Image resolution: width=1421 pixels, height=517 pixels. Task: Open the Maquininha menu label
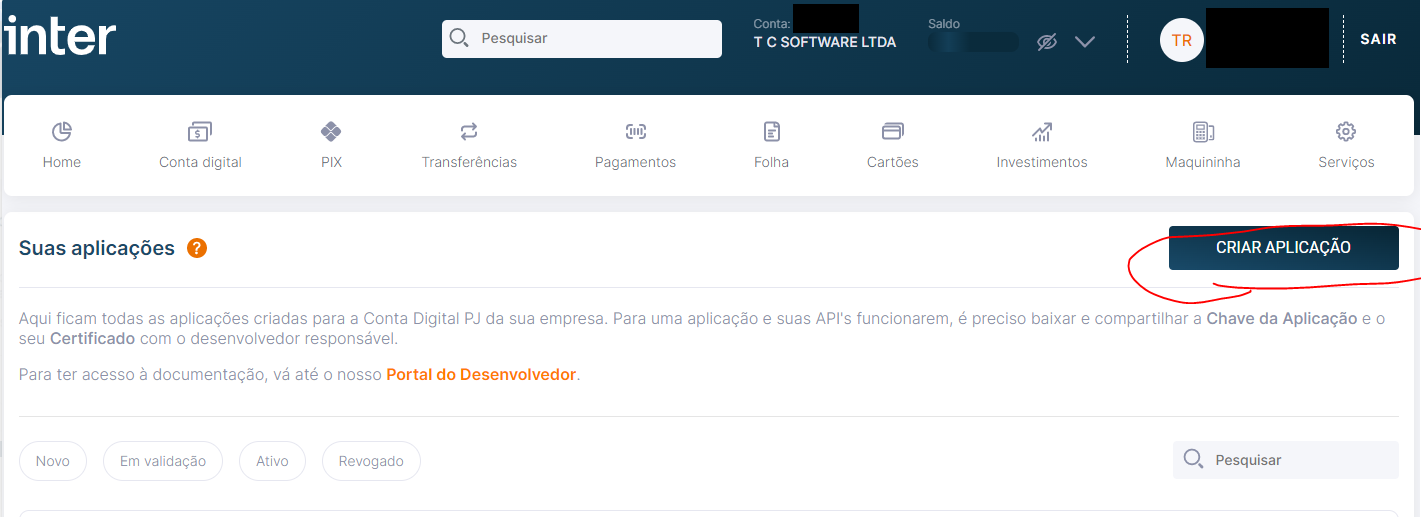click(1203, 162)
